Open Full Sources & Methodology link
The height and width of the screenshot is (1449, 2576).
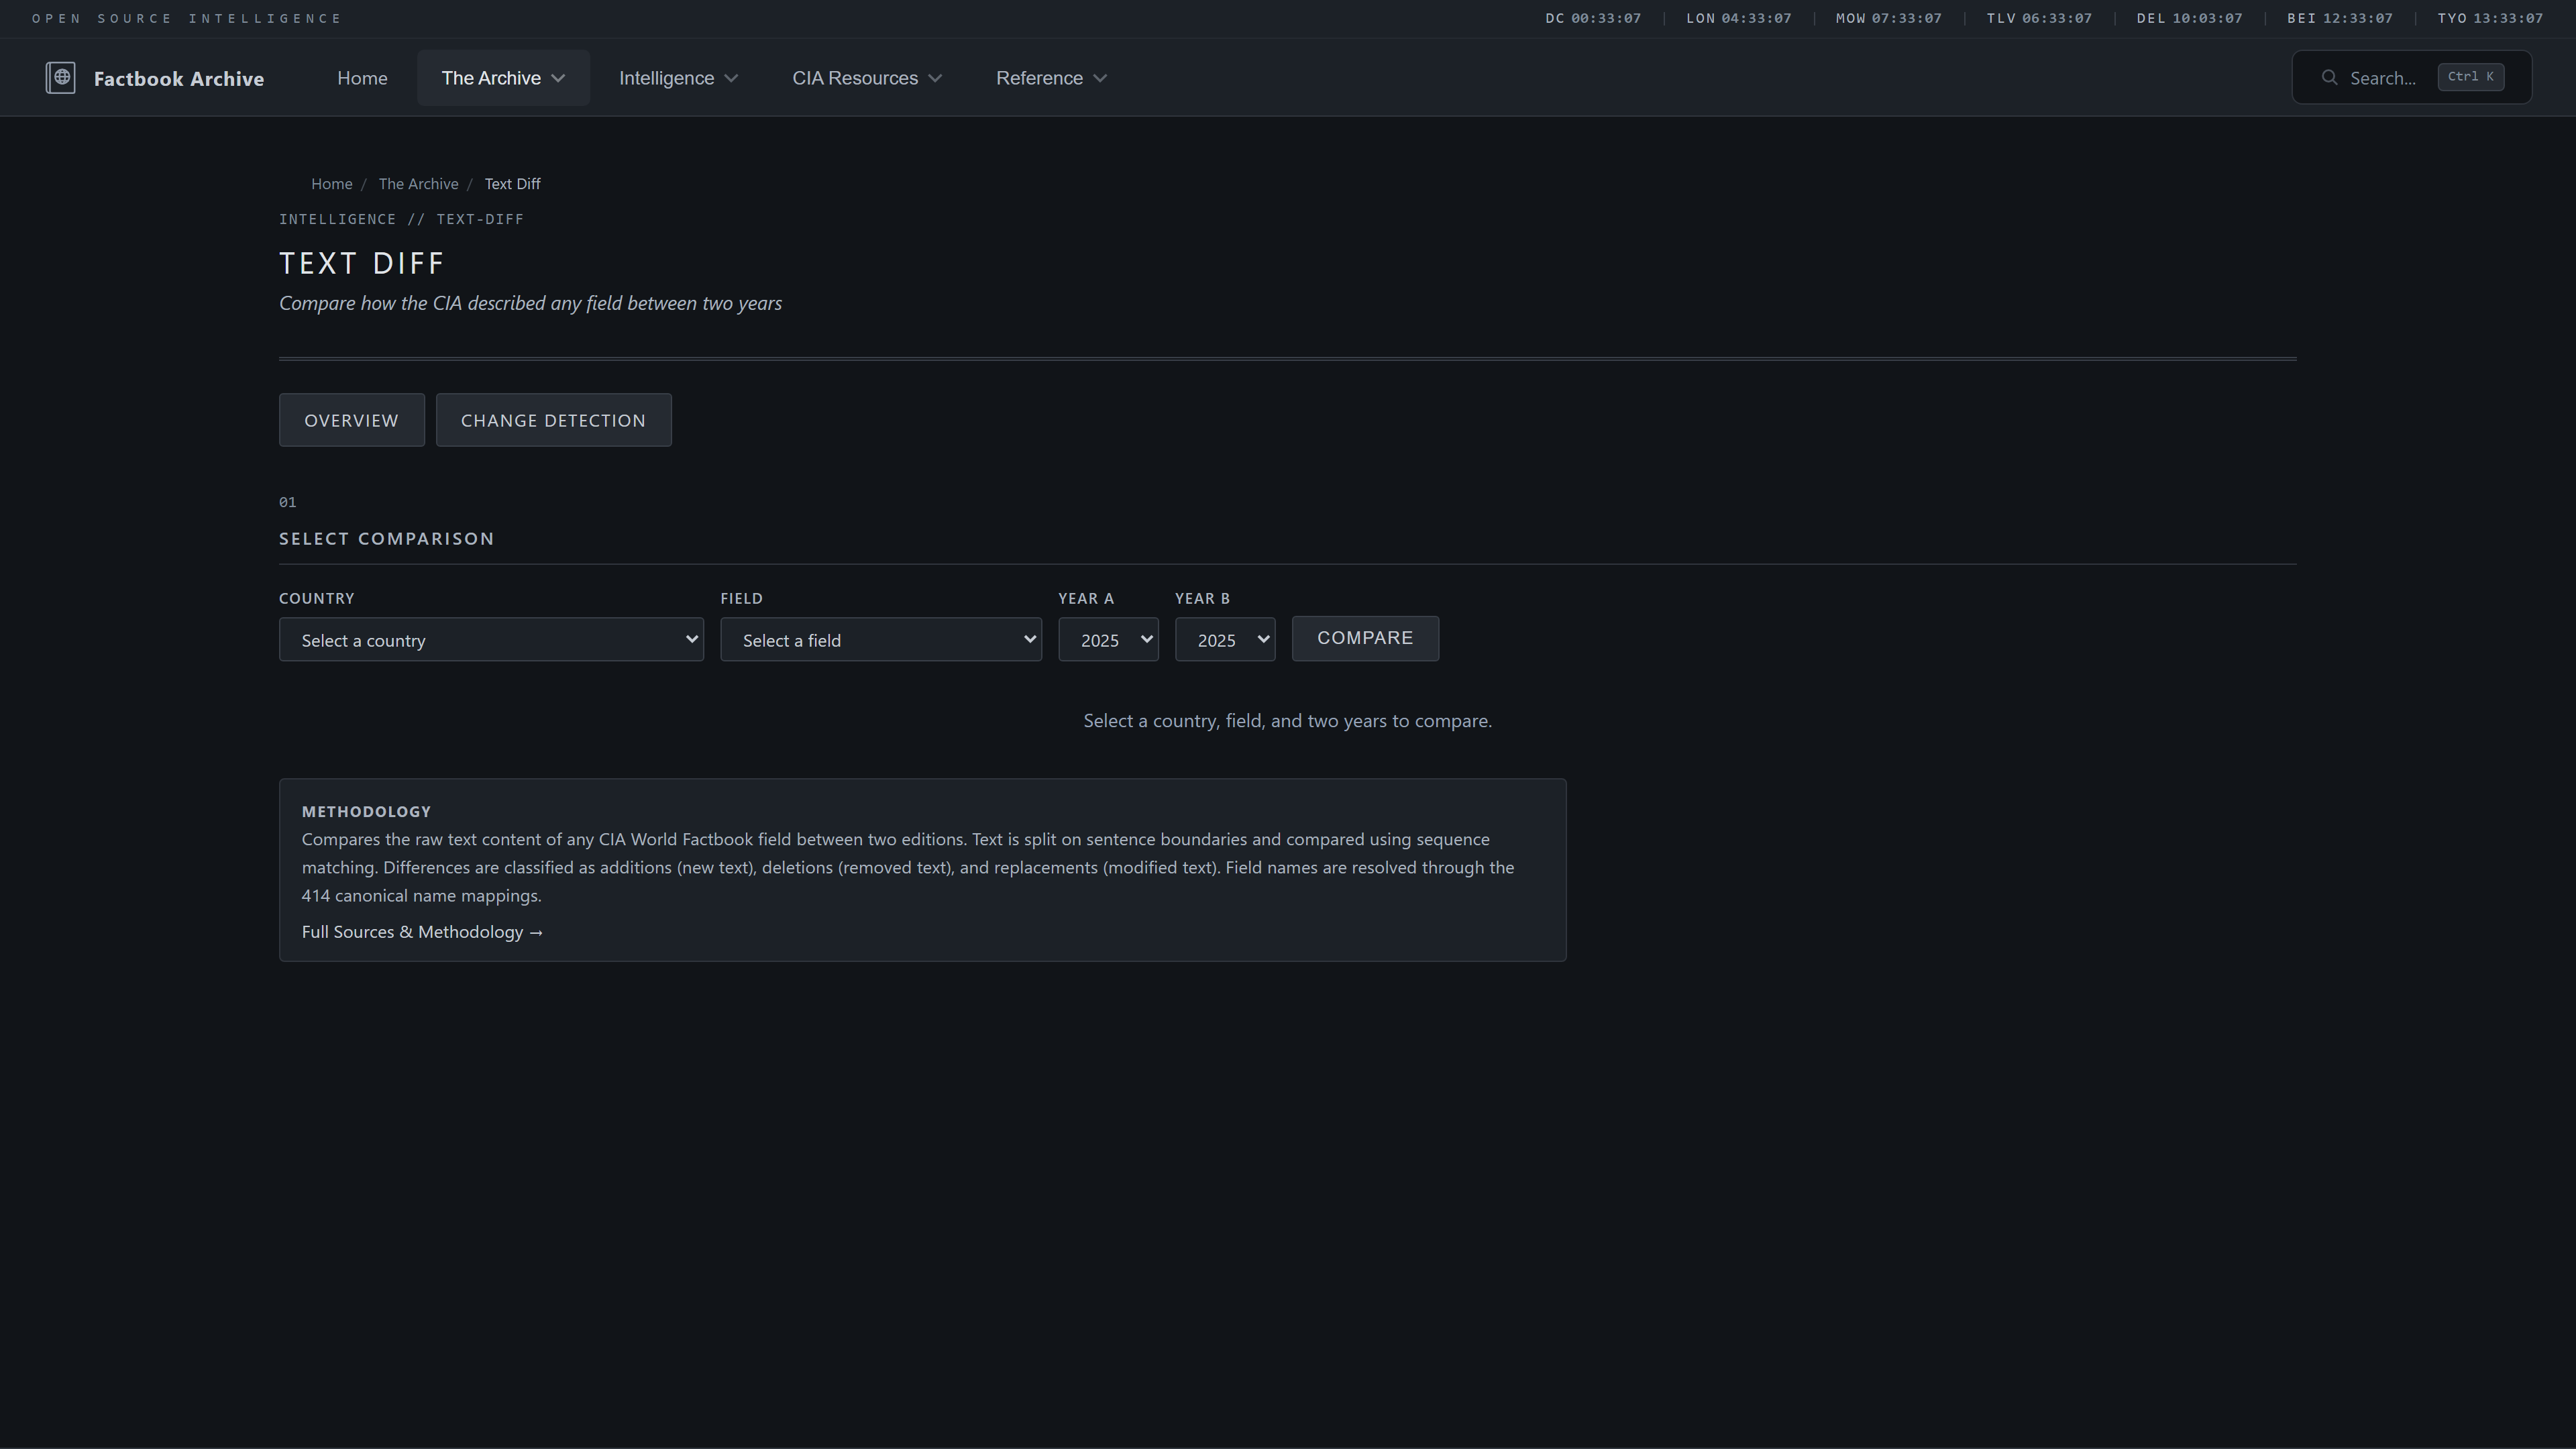click(422, 932)
